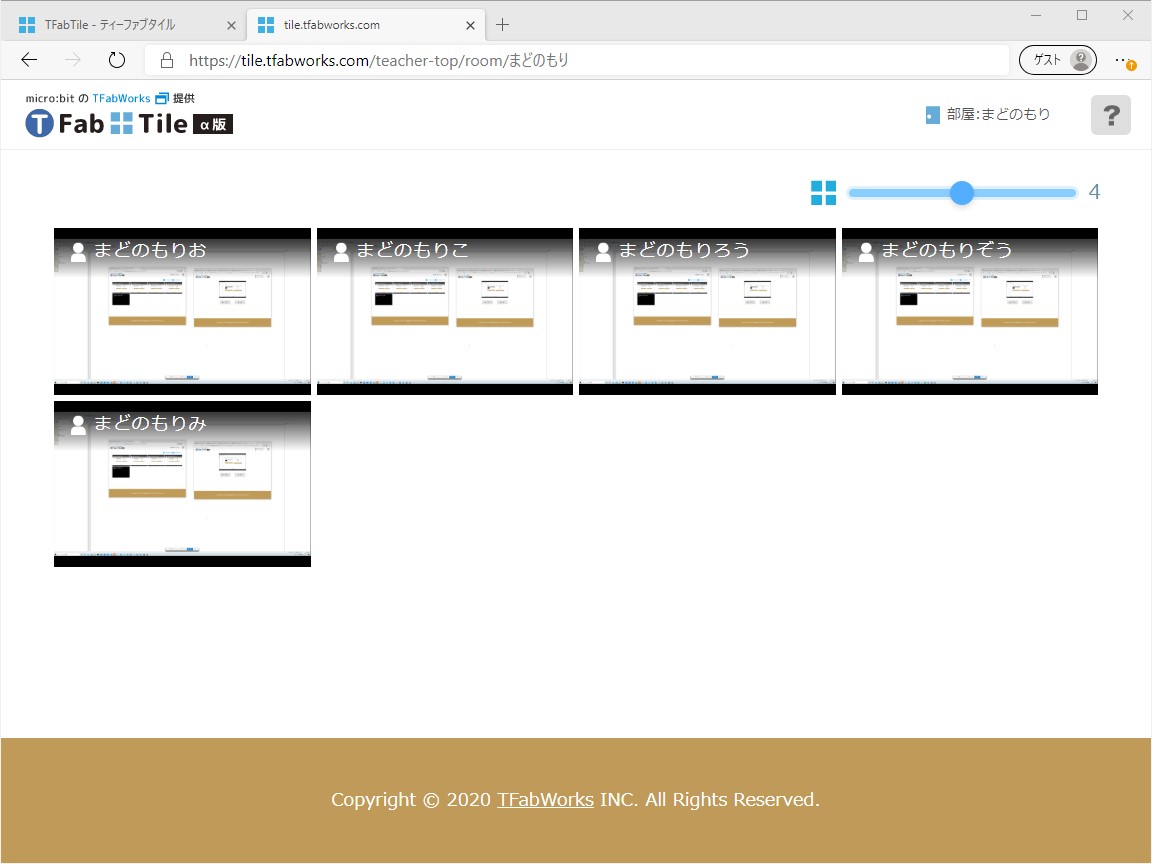Click the help question mark button

click(x=1110, y=115)
